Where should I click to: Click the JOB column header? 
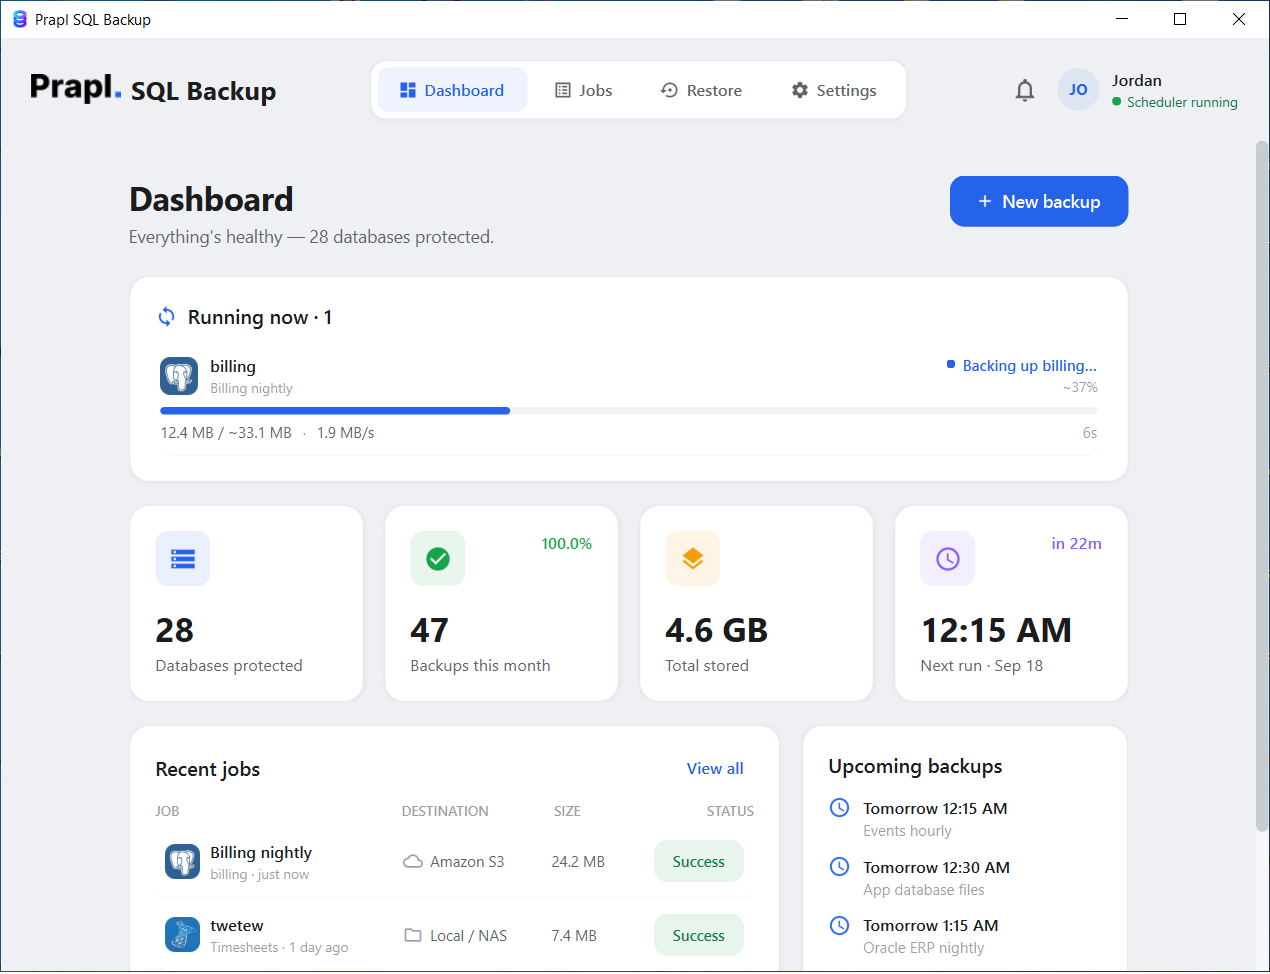[167, 811]
